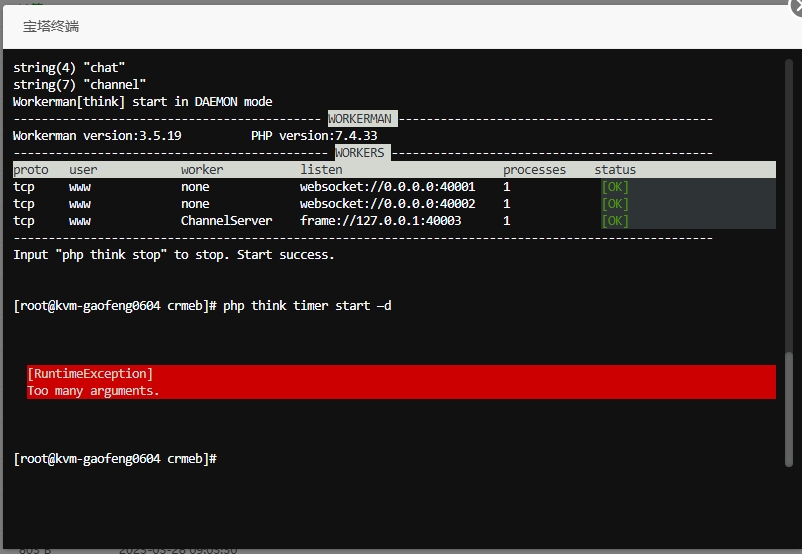802x554 pixels.
Task: Click the [RuntimeException] error heading
Action: point(90,373)
